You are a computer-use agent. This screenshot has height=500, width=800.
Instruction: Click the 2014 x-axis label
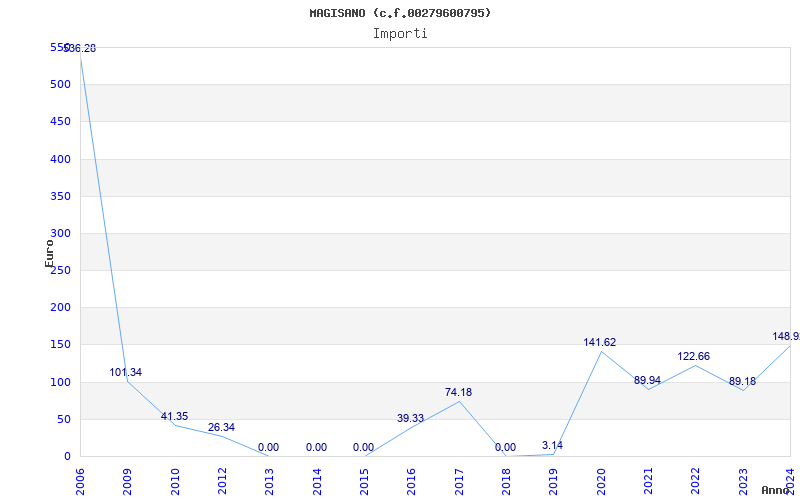pos(317,482)
